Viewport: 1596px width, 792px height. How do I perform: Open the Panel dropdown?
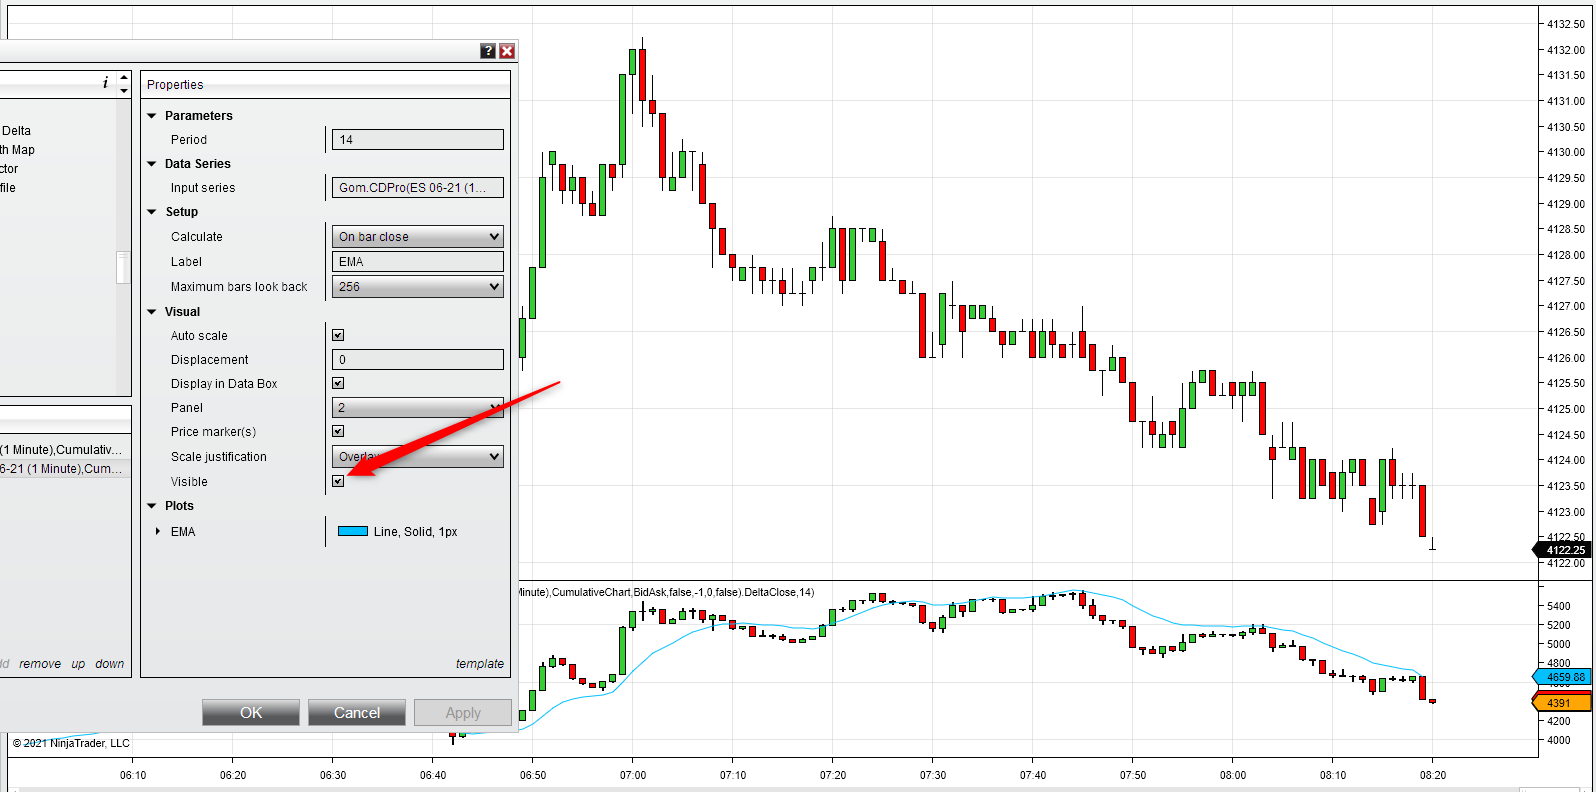coord(418,408)
